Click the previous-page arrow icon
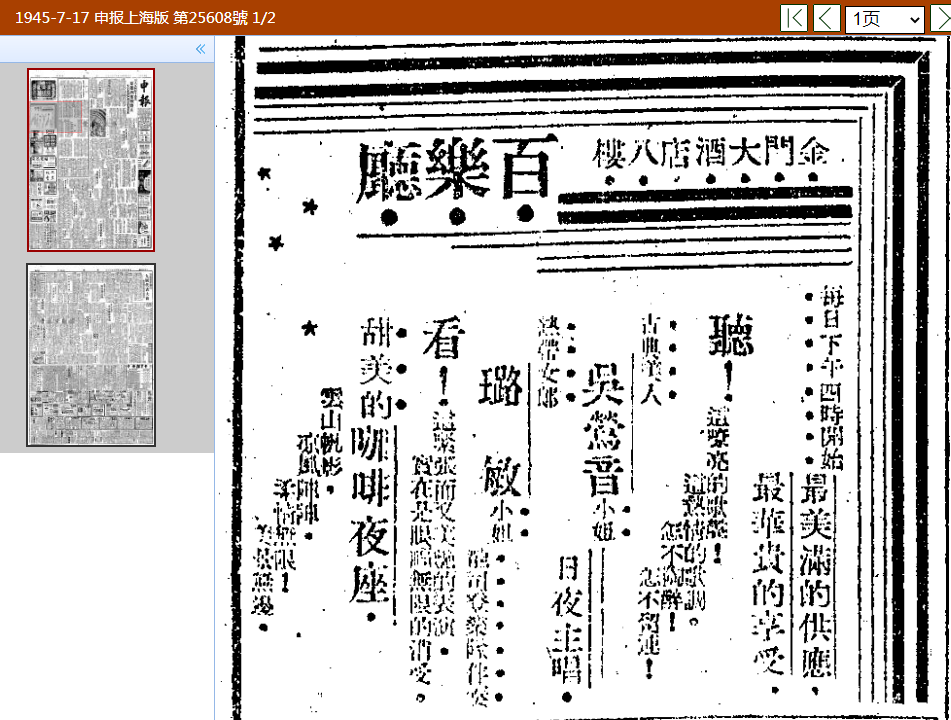 click(827, 18)
